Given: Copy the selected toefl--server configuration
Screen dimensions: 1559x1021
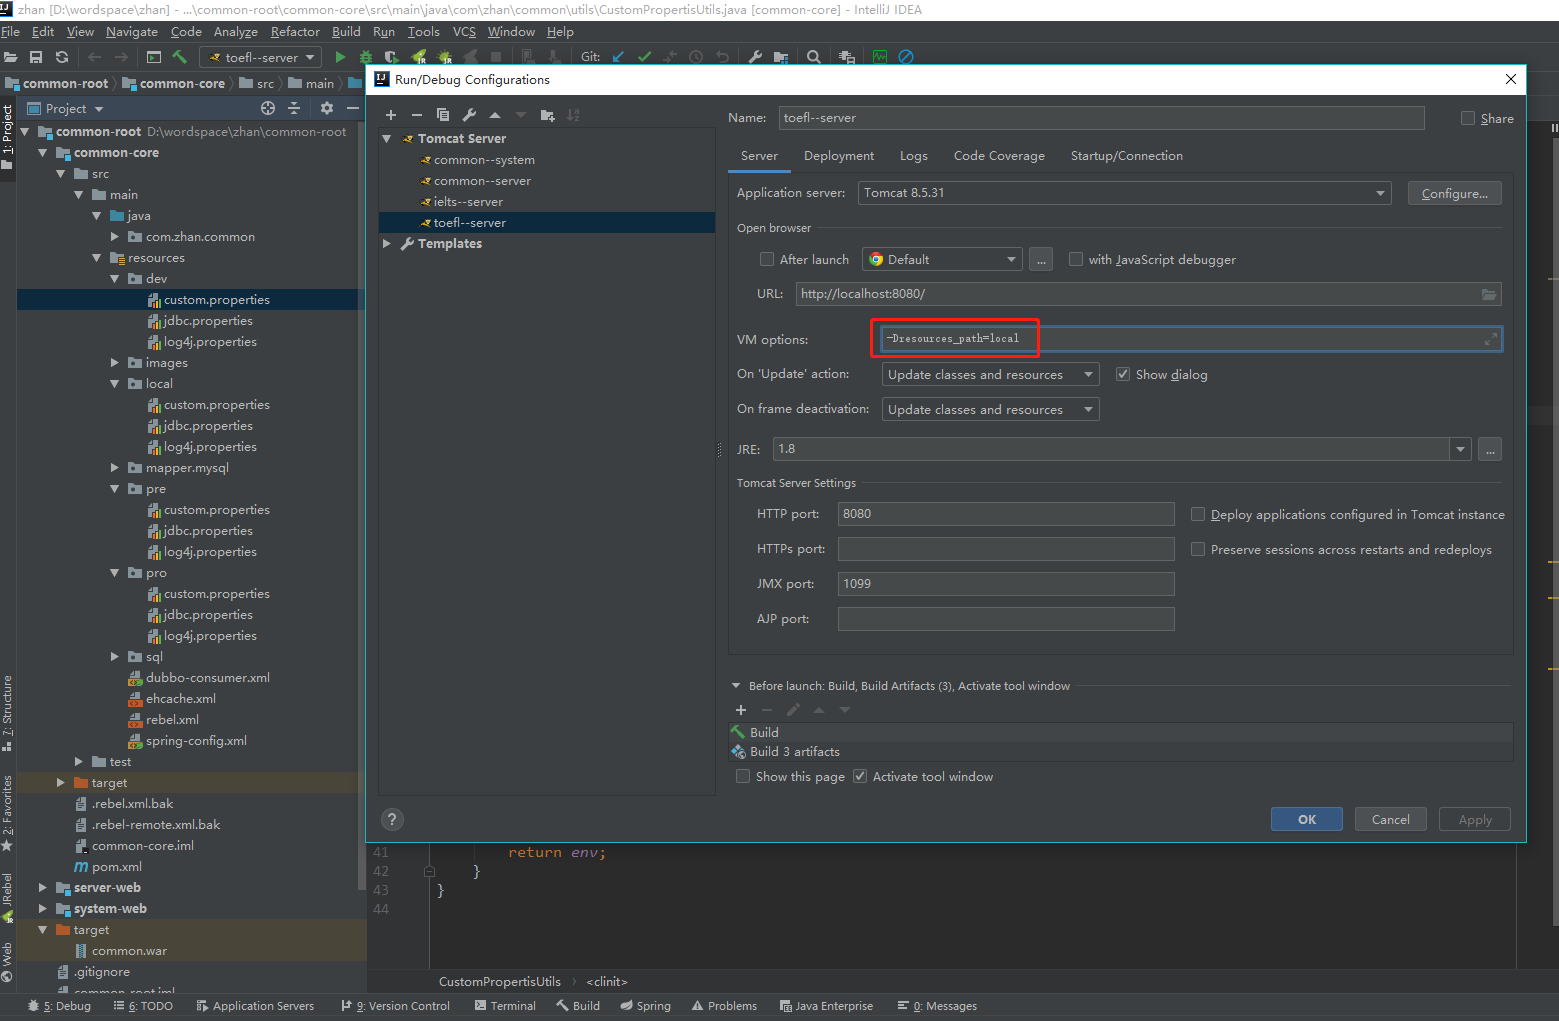Looking at the screenshot, I should coord(443,115).
